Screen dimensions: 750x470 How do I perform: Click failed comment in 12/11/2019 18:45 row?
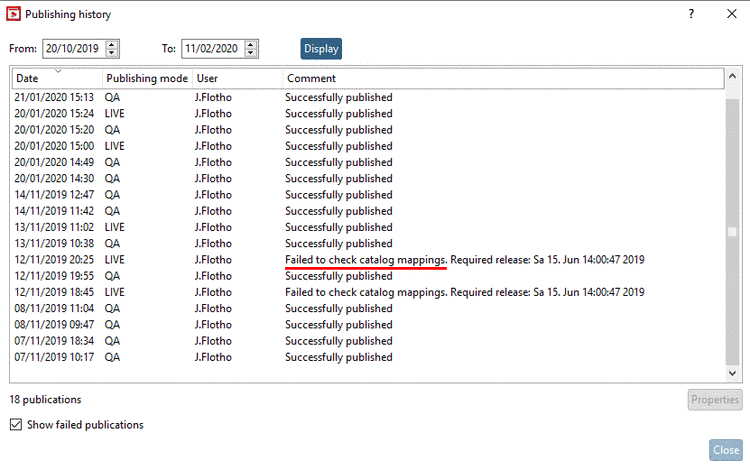coord(464,293)
